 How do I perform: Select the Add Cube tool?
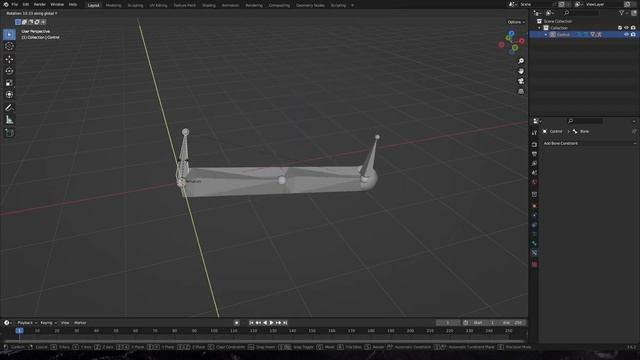click(x=9, y=133)
